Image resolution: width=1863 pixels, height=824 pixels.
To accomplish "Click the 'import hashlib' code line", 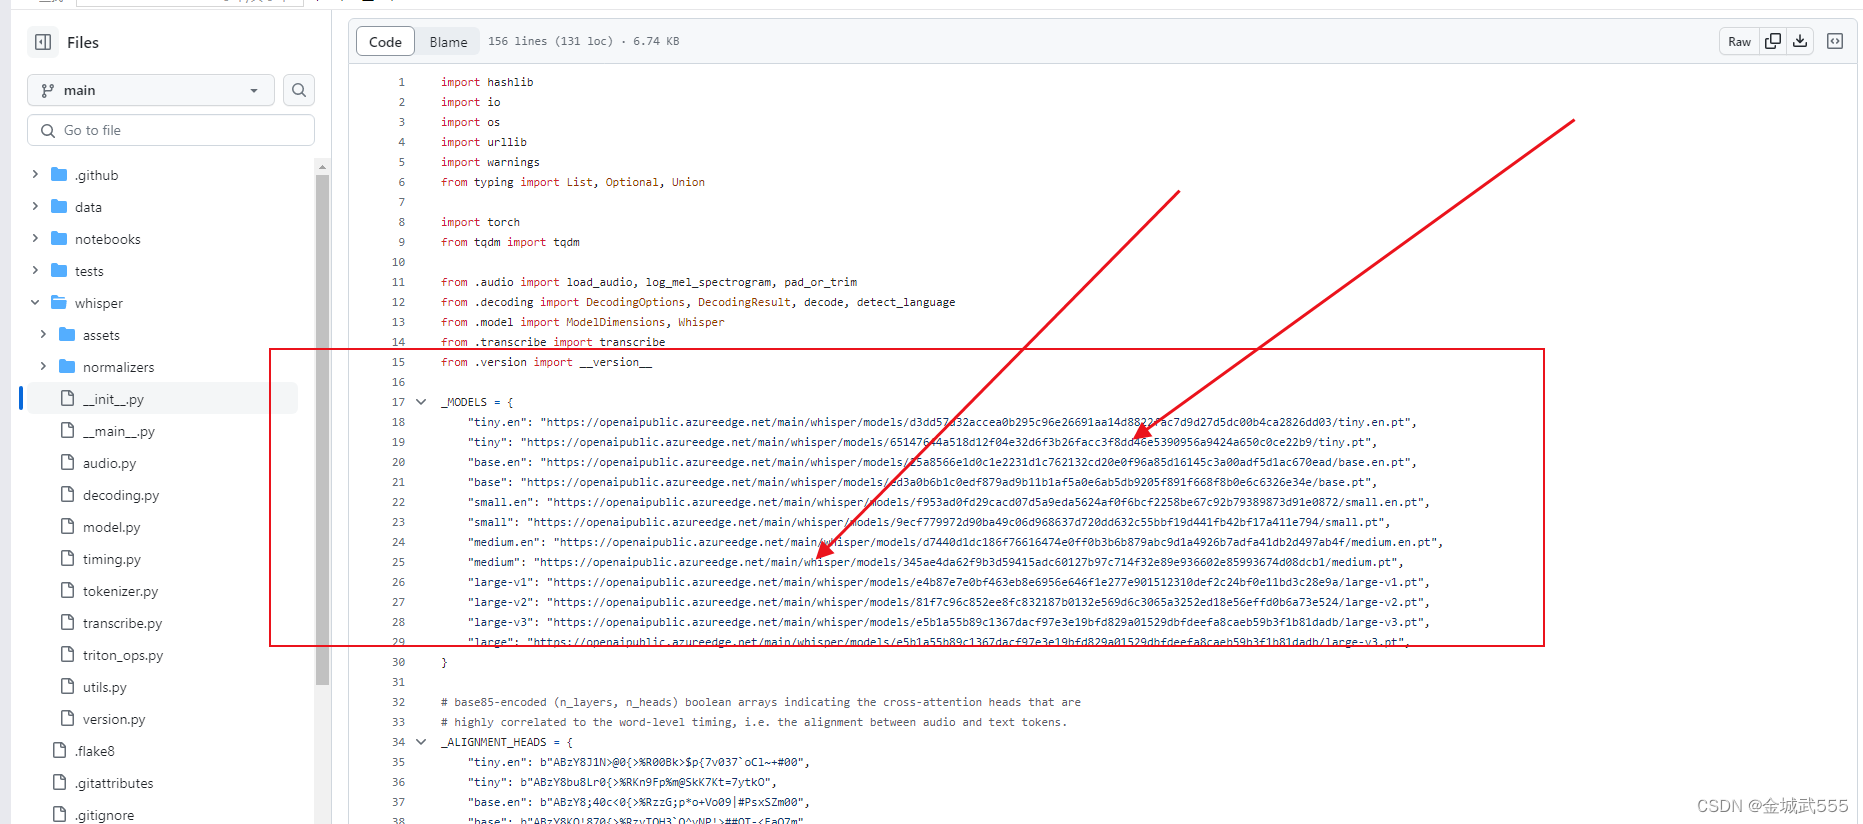I will click(487, 82).
